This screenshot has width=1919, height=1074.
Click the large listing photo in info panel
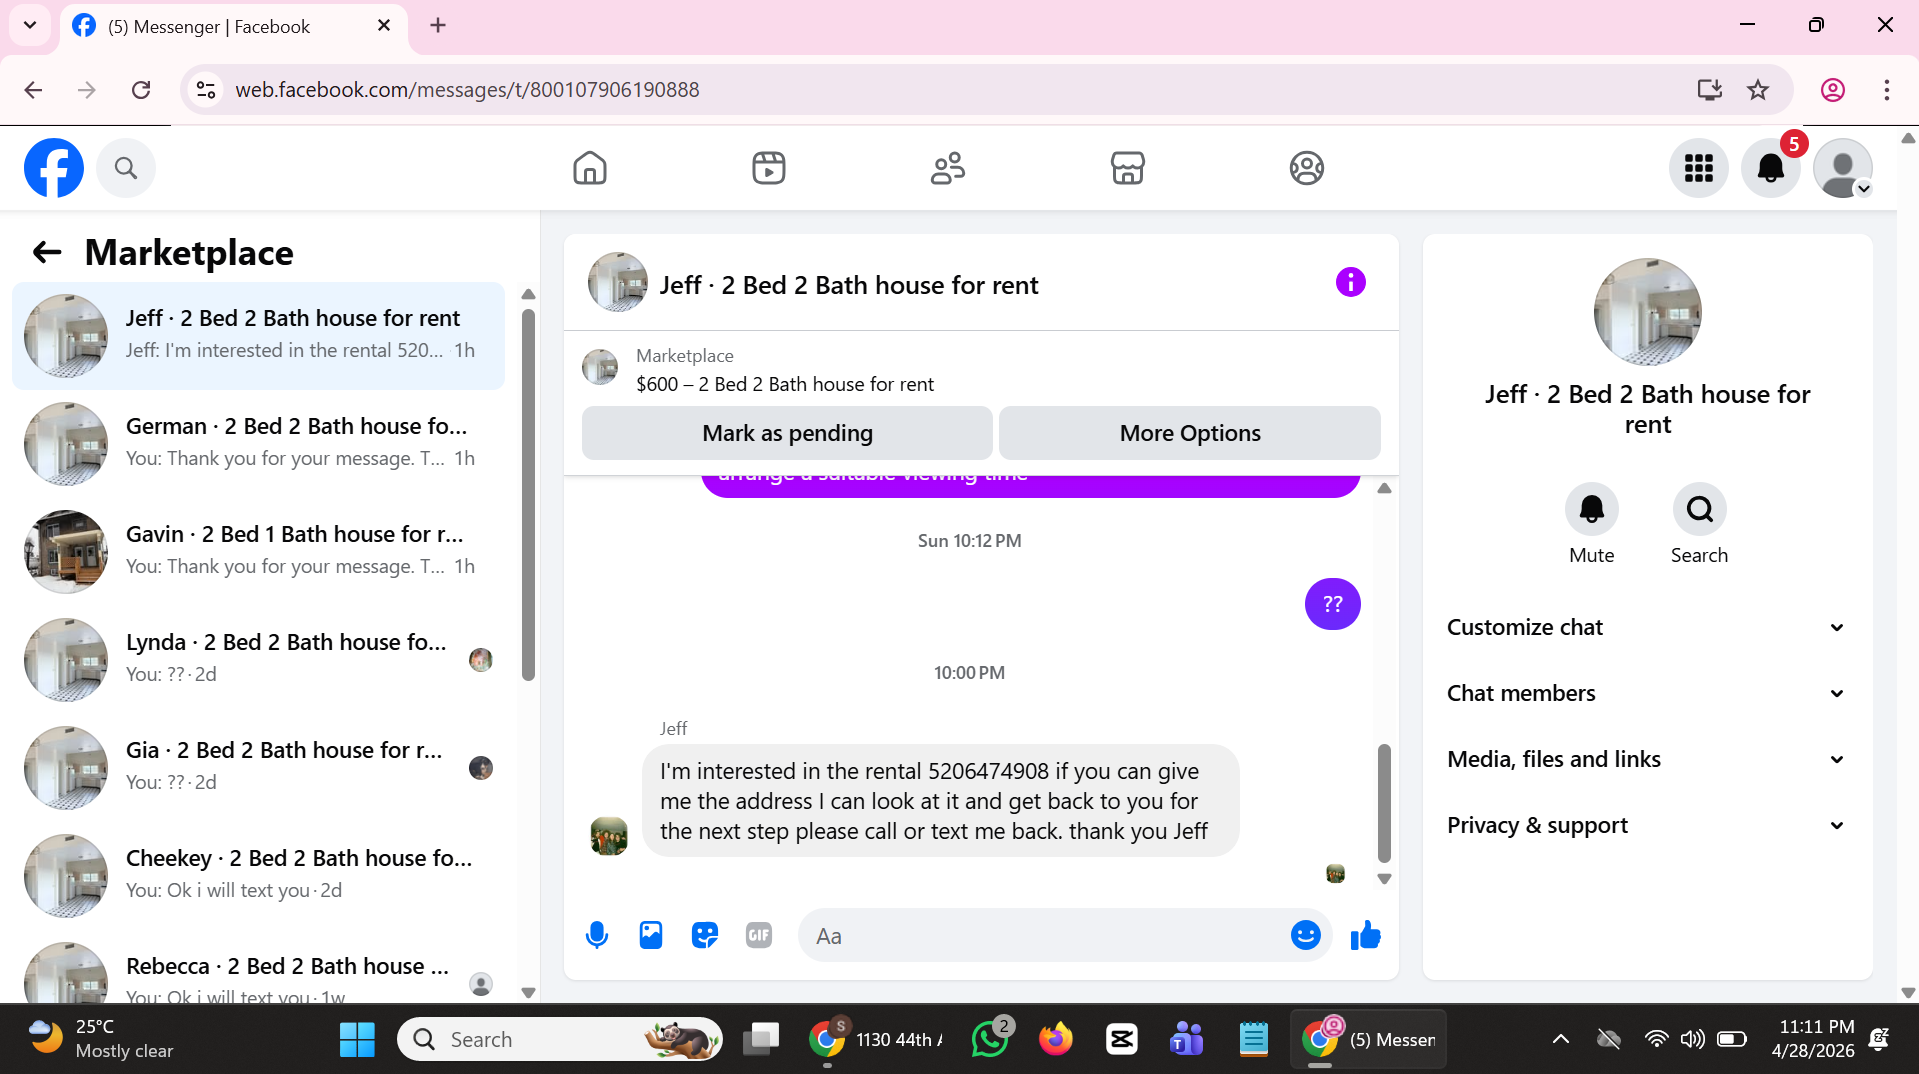[x=1647, y=312]
